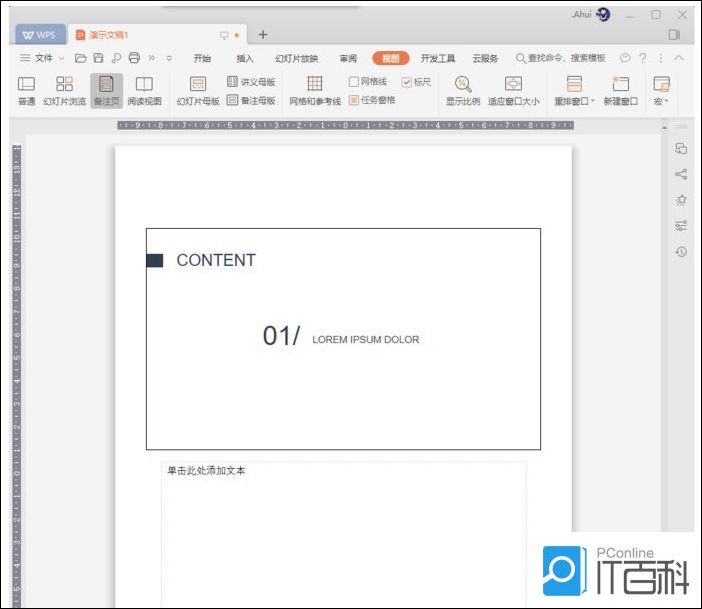This screenshot has height=609, width=702.
Task: Open Slide Master (幻灯片母版)
Action: [198, 91]
